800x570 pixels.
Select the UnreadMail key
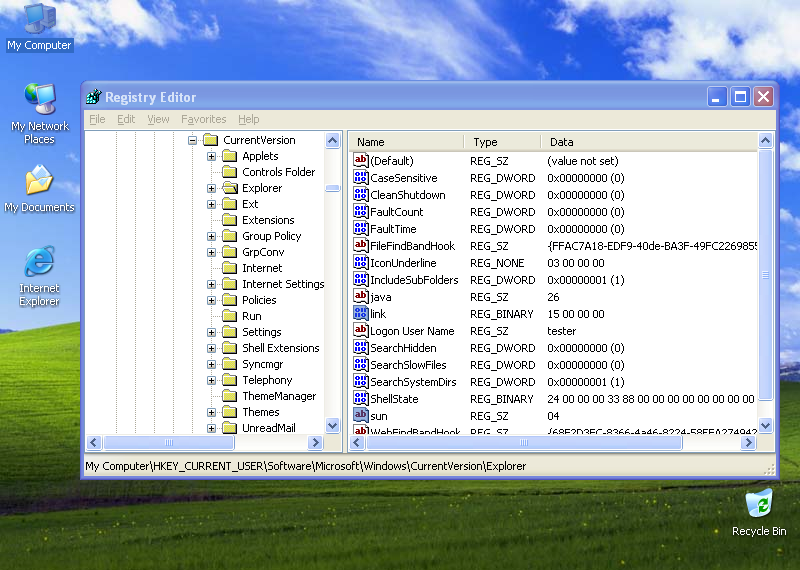[x=268, y=428]
